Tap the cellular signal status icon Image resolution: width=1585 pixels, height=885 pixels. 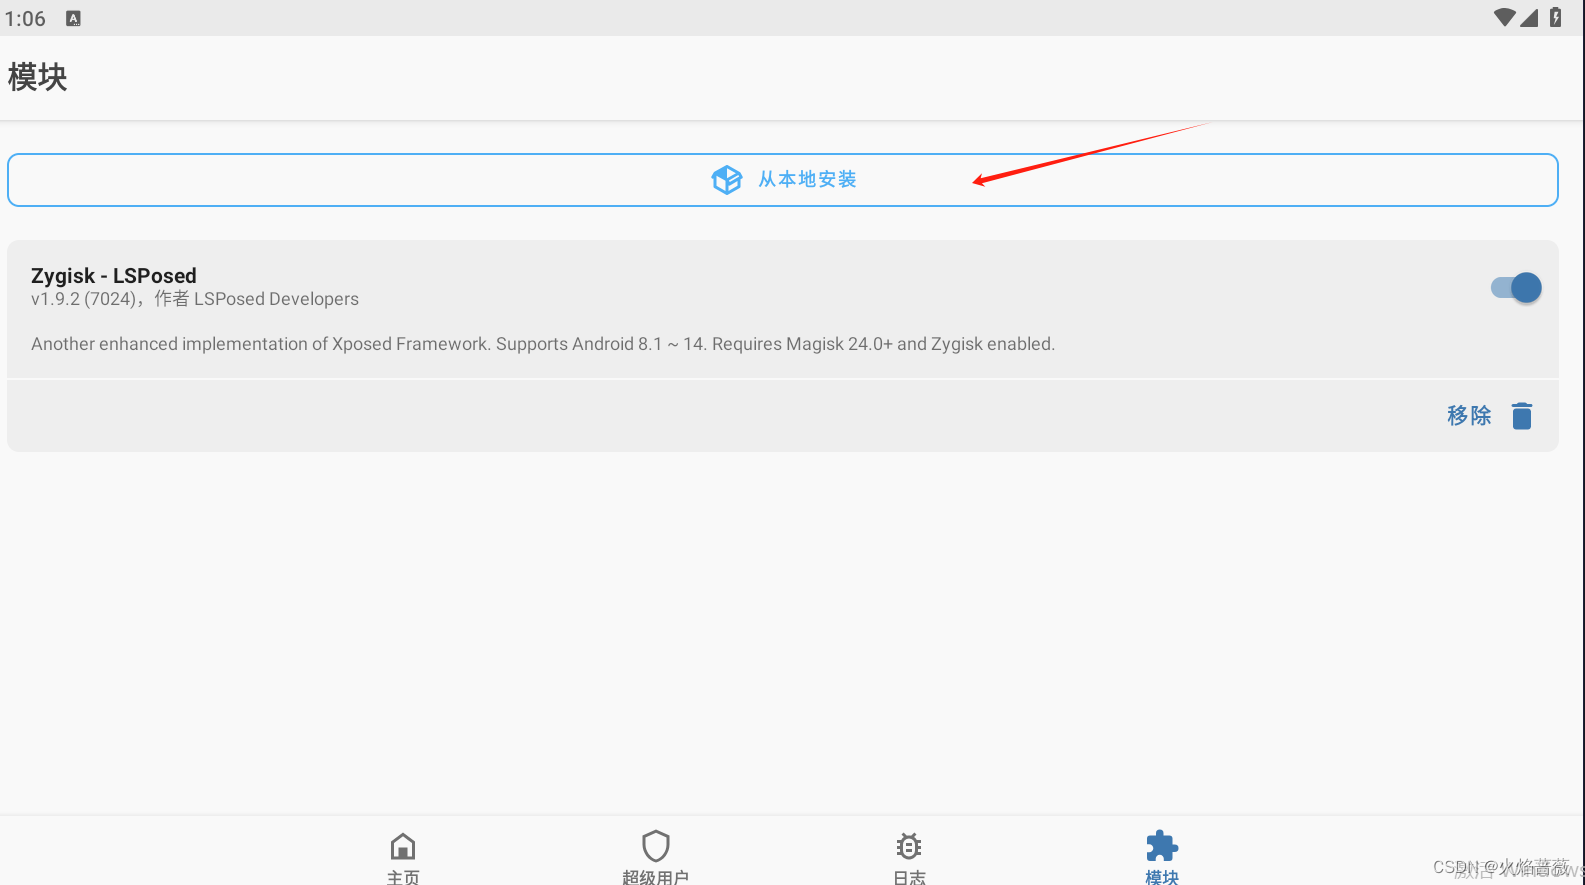click(x=1529, y=18)
